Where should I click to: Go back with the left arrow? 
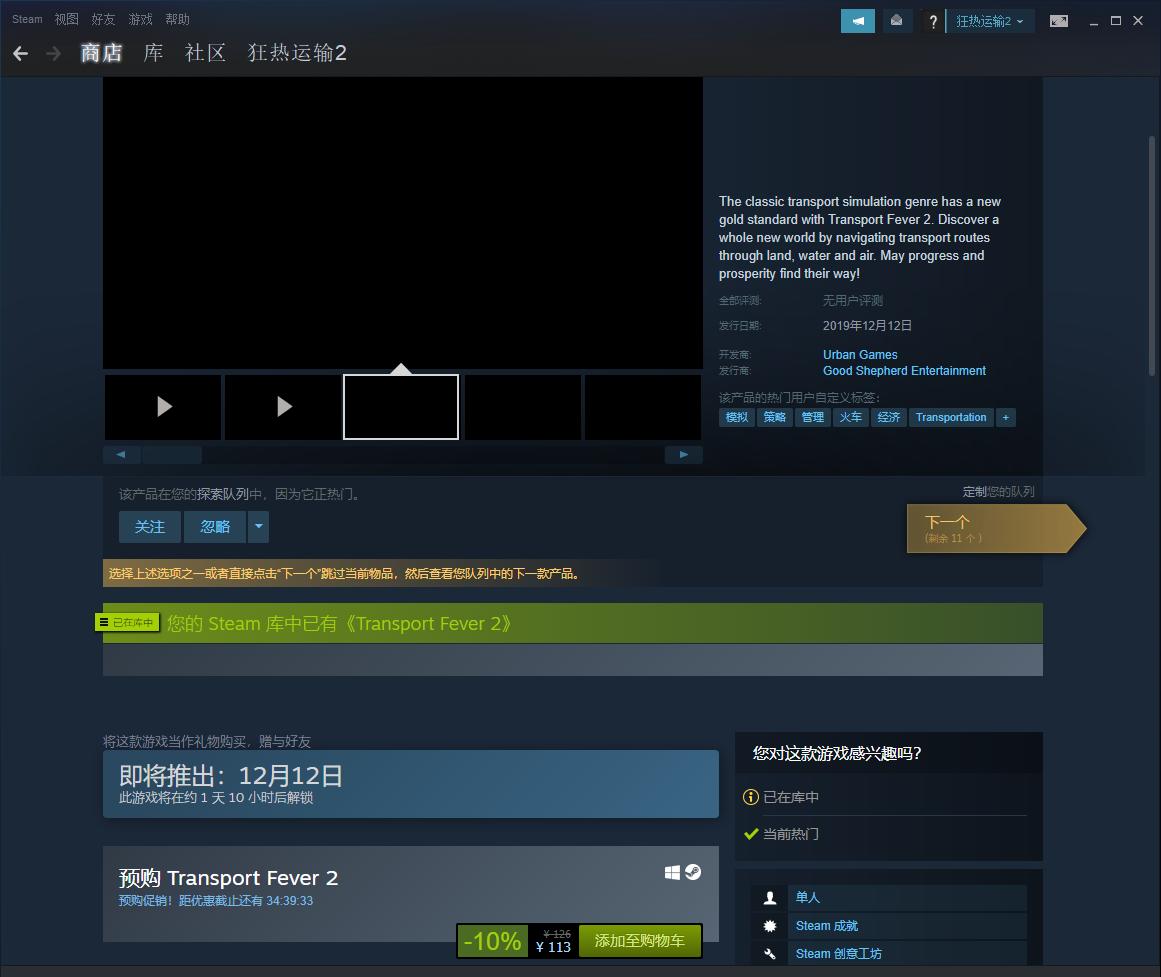21,53
